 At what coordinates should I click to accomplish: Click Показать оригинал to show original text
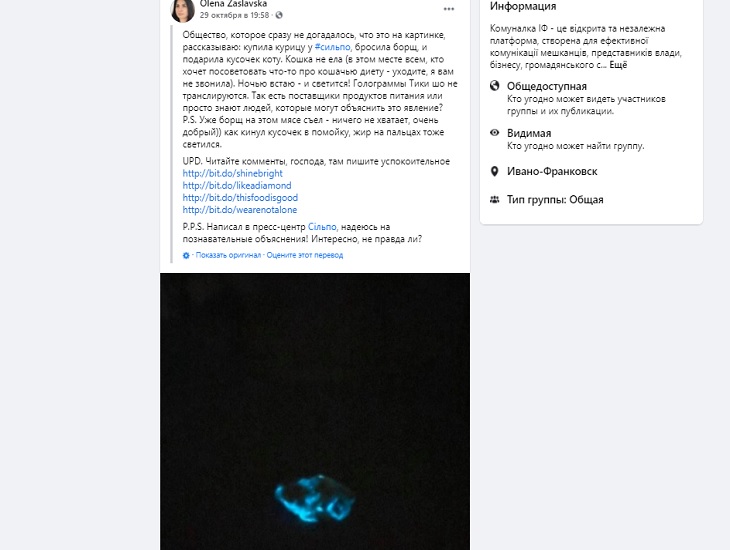(228, 255)
